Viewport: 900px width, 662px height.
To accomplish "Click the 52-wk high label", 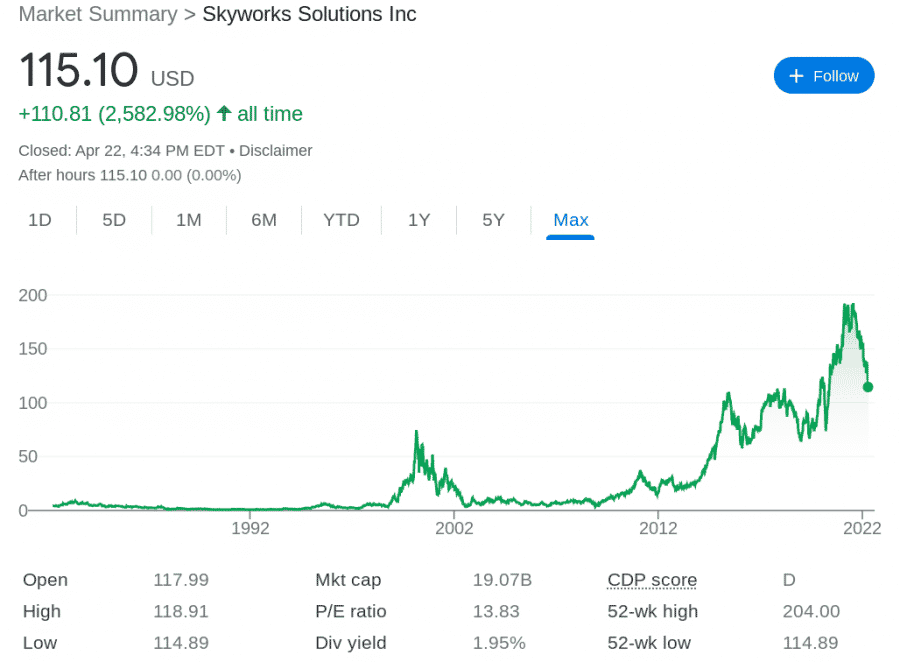I will pos(653,611).
